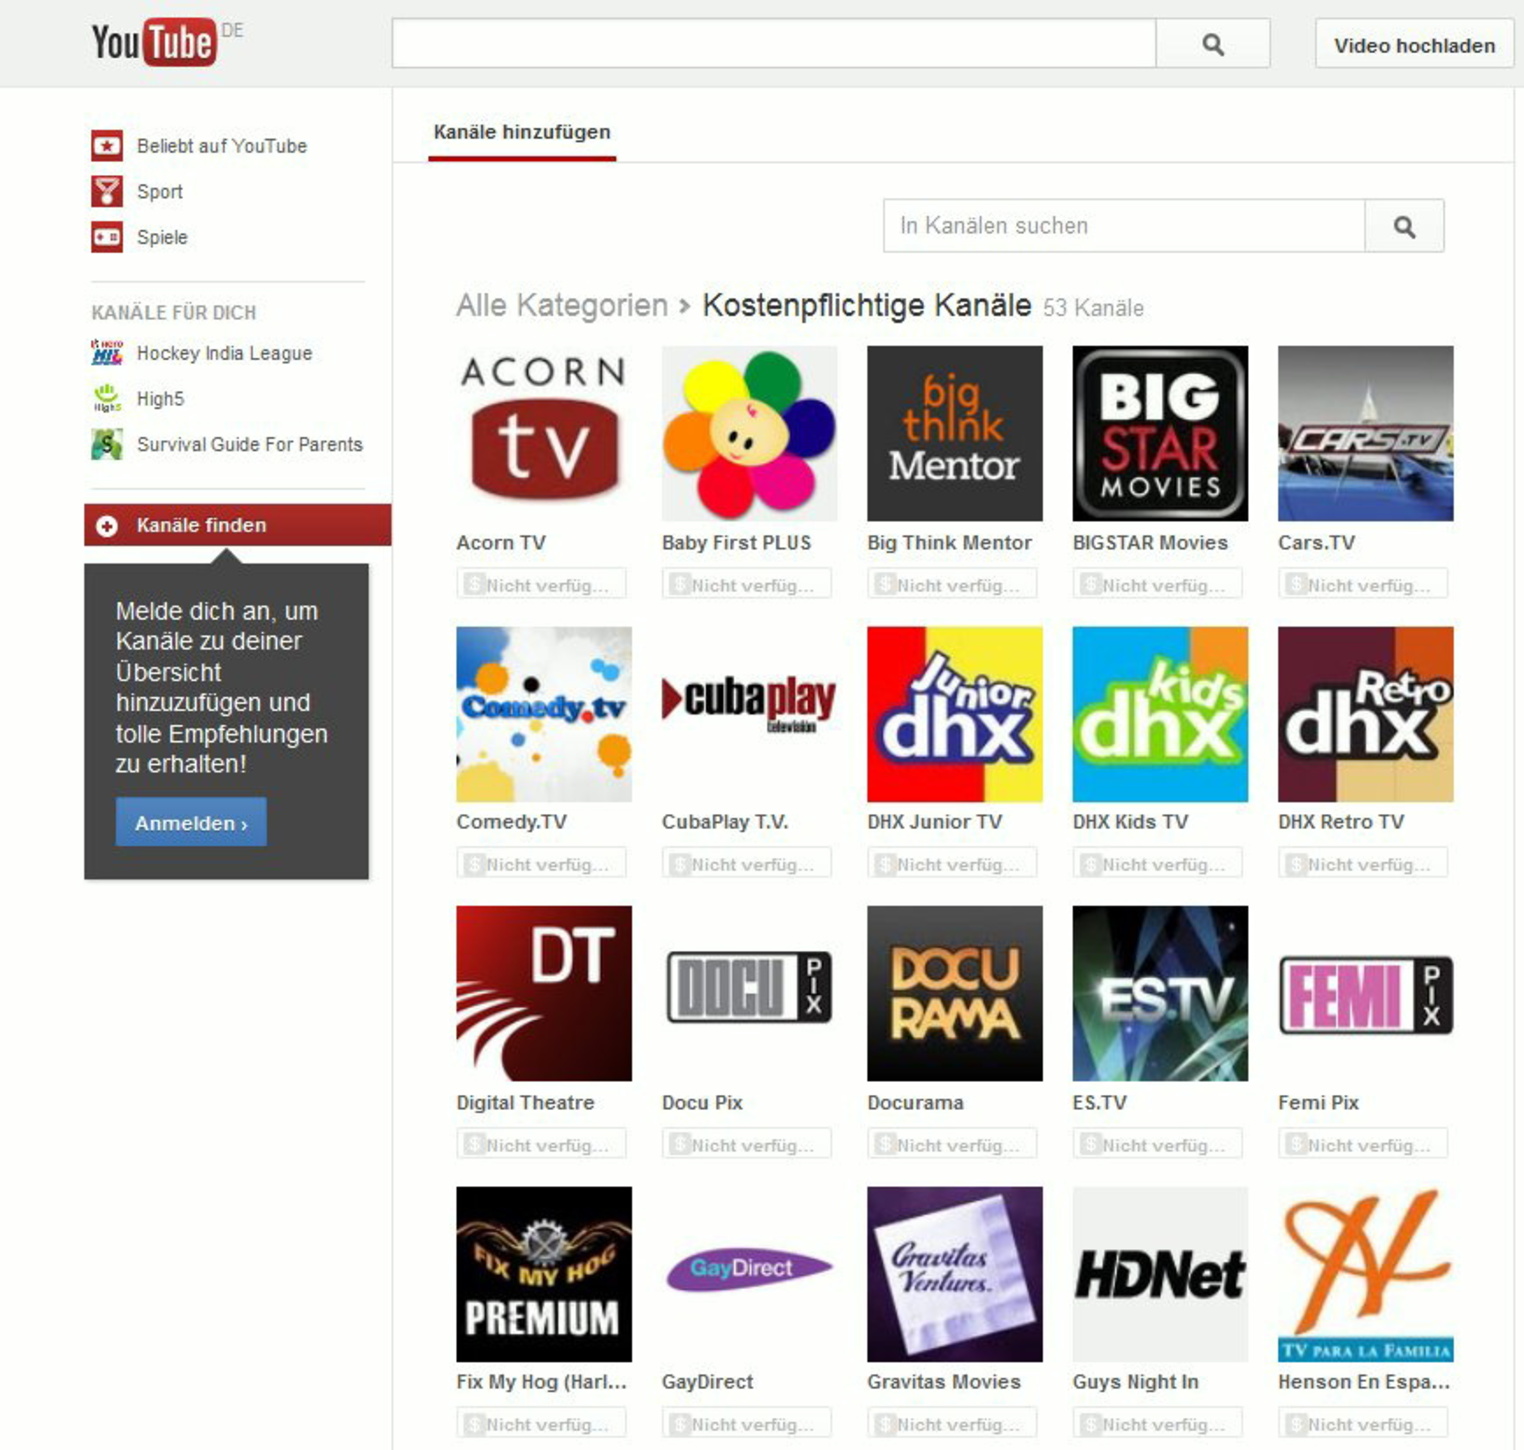Screen dimensions: 1524x1450
Task: Open the Acorn TV channel logo
Action: 544,433
